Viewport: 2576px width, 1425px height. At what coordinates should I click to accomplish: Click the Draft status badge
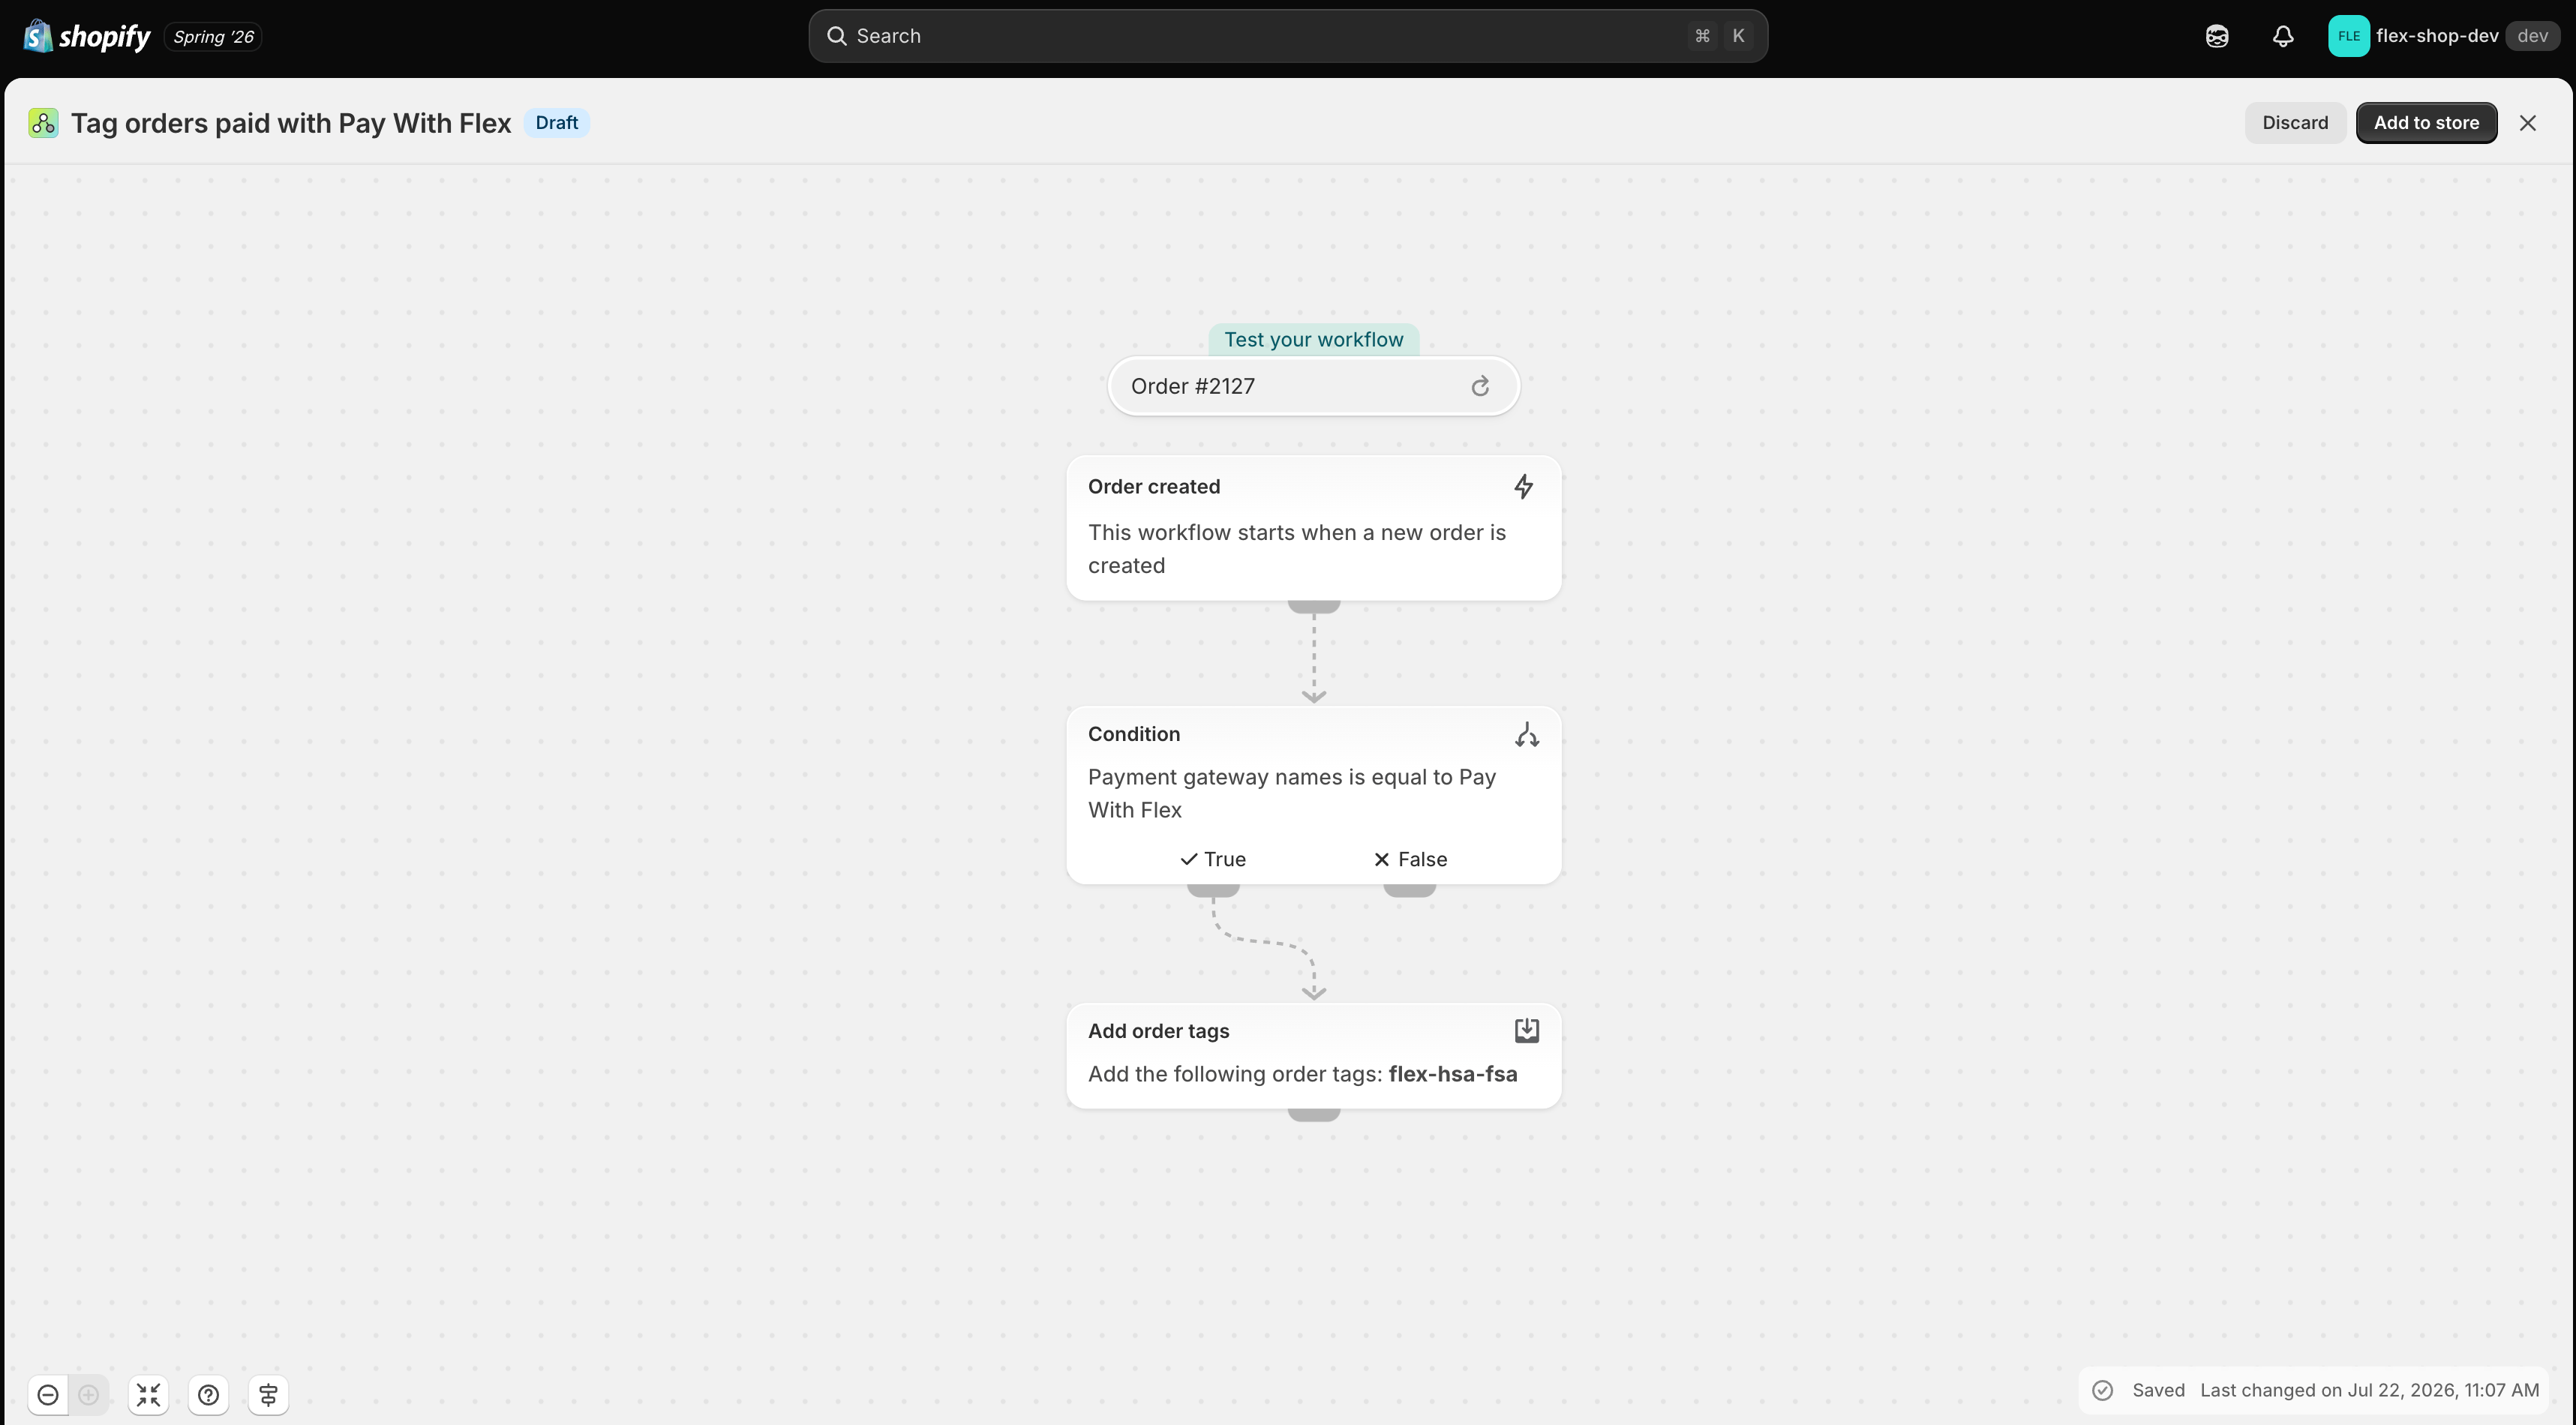point(557,123)
